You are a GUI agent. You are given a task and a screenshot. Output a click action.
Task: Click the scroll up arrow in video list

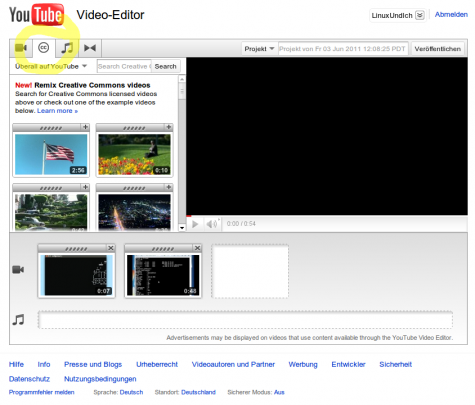coord(182,79)
